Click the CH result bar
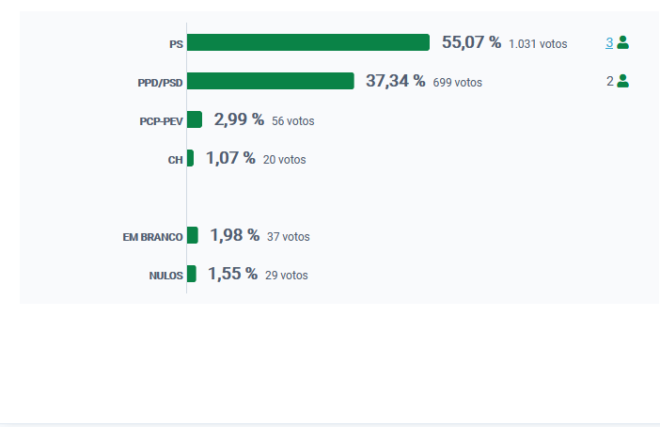The height and width of the screenshot is (427, 660). point(190,158)
